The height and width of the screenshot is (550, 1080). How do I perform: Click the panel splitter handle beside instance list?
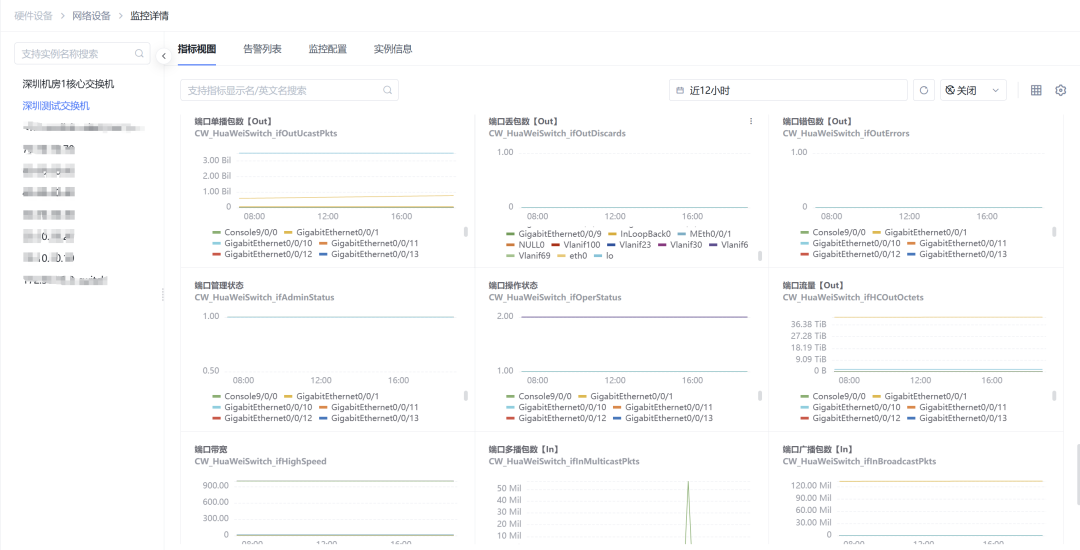coord(163,295)
